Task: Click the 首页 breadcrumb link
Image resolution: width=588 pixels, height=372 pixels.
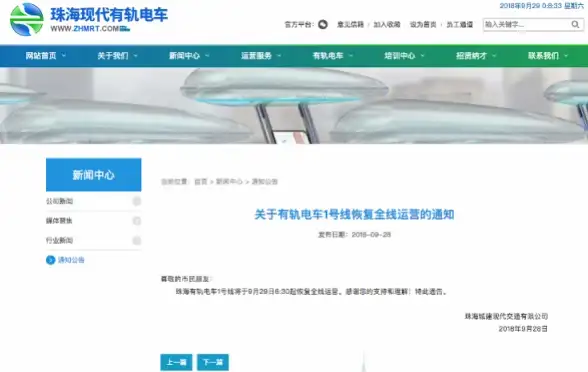Action: coord(201,182)
